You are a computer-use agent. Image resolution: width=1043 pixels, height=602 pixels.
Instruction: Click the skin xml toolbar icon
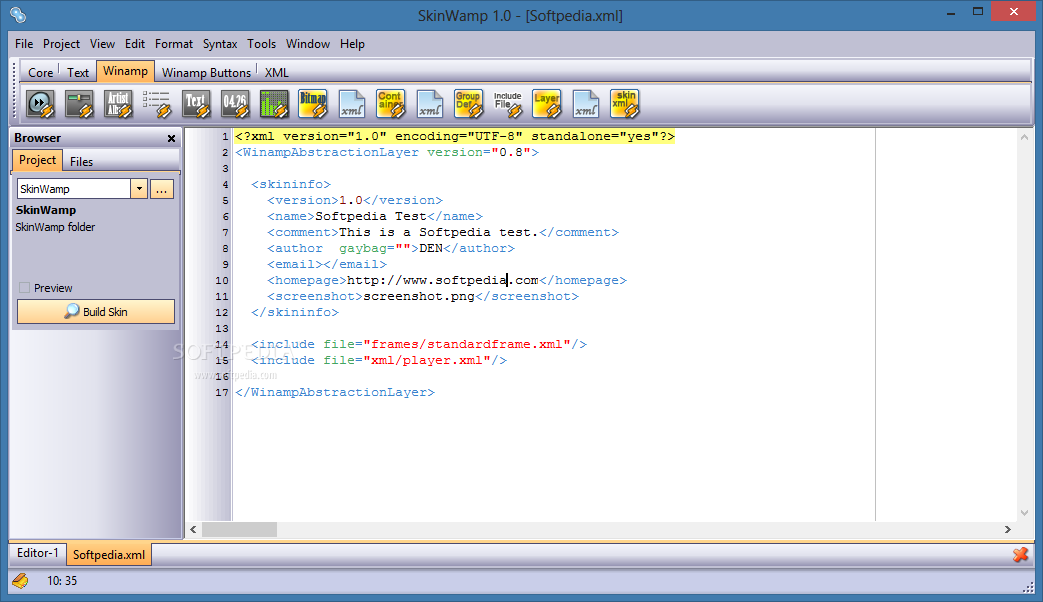(x=625, y=104)
